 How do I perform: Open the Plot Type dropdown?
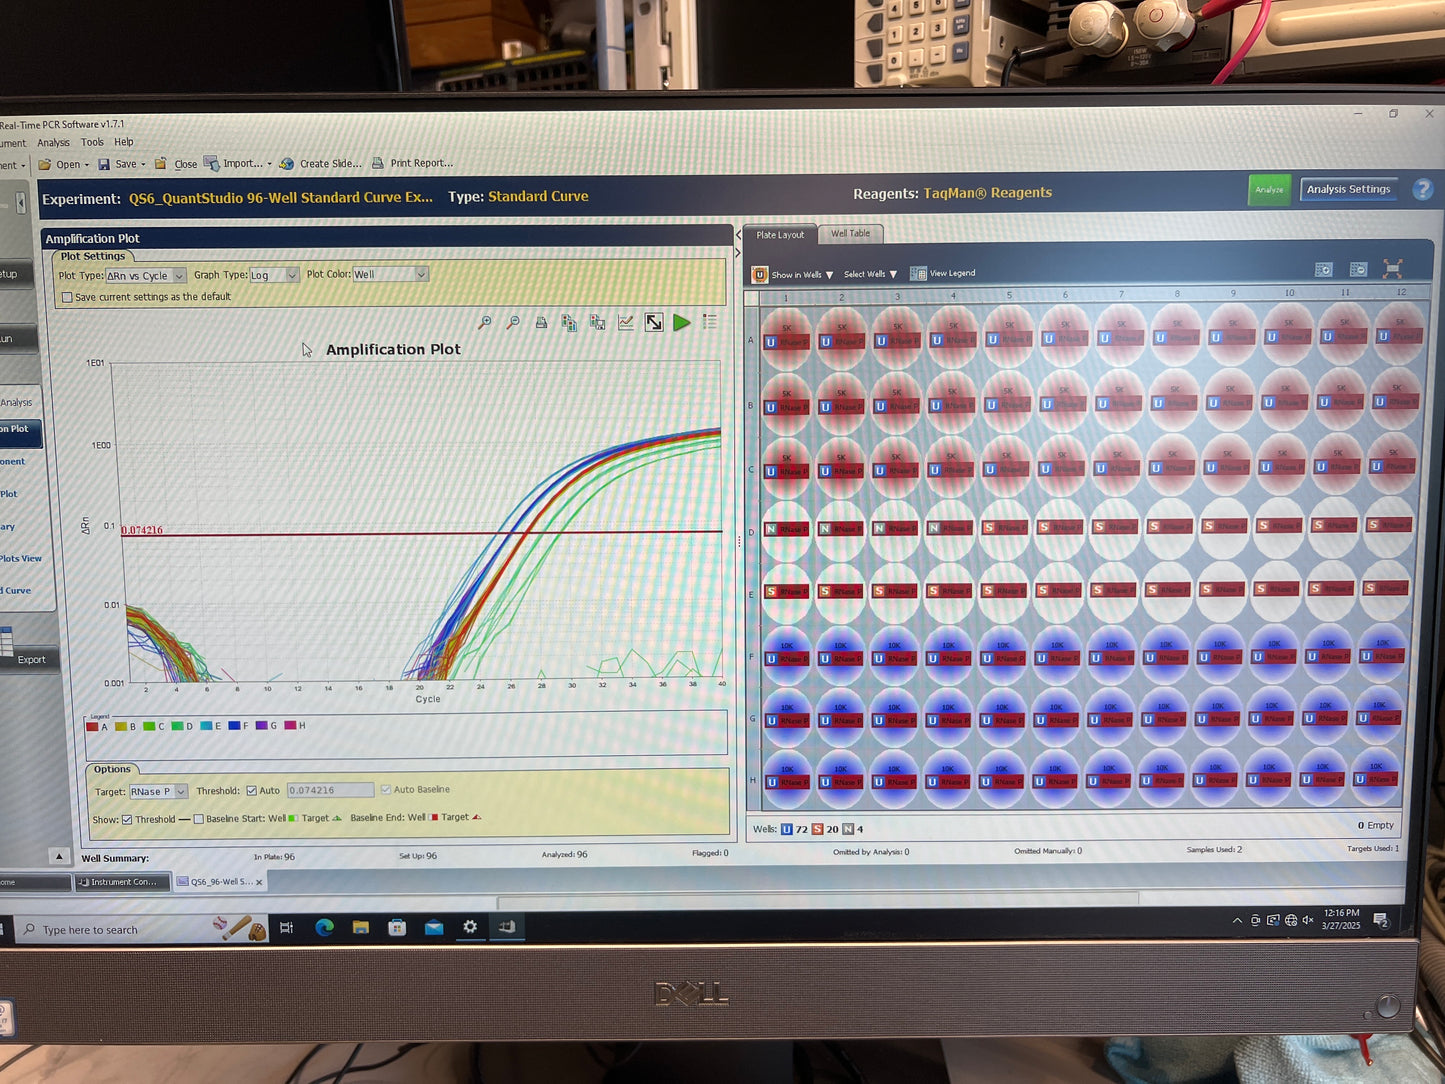click(x=146, y=276)
